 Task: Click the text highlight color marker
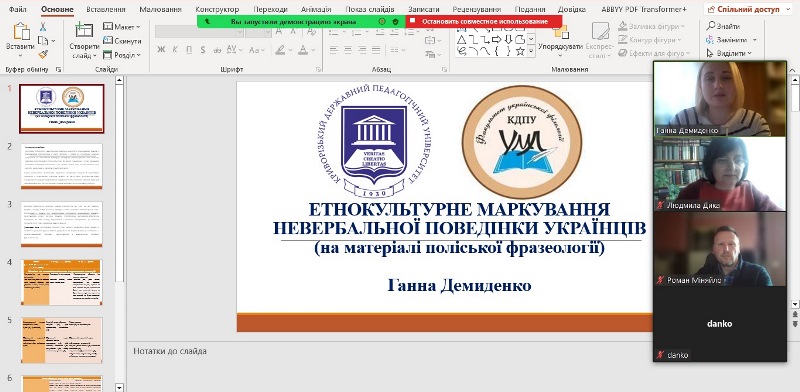click(280, 50)
